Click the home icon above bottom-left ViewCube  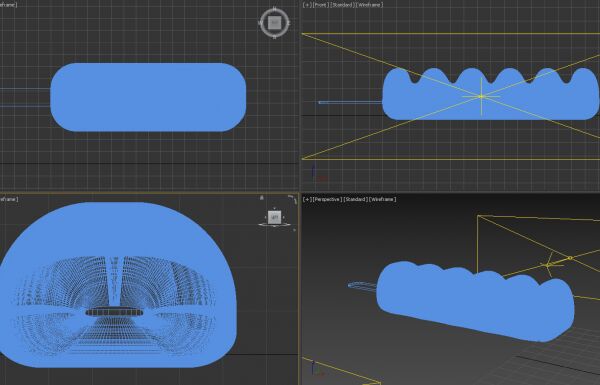click(x=262, y=198)
